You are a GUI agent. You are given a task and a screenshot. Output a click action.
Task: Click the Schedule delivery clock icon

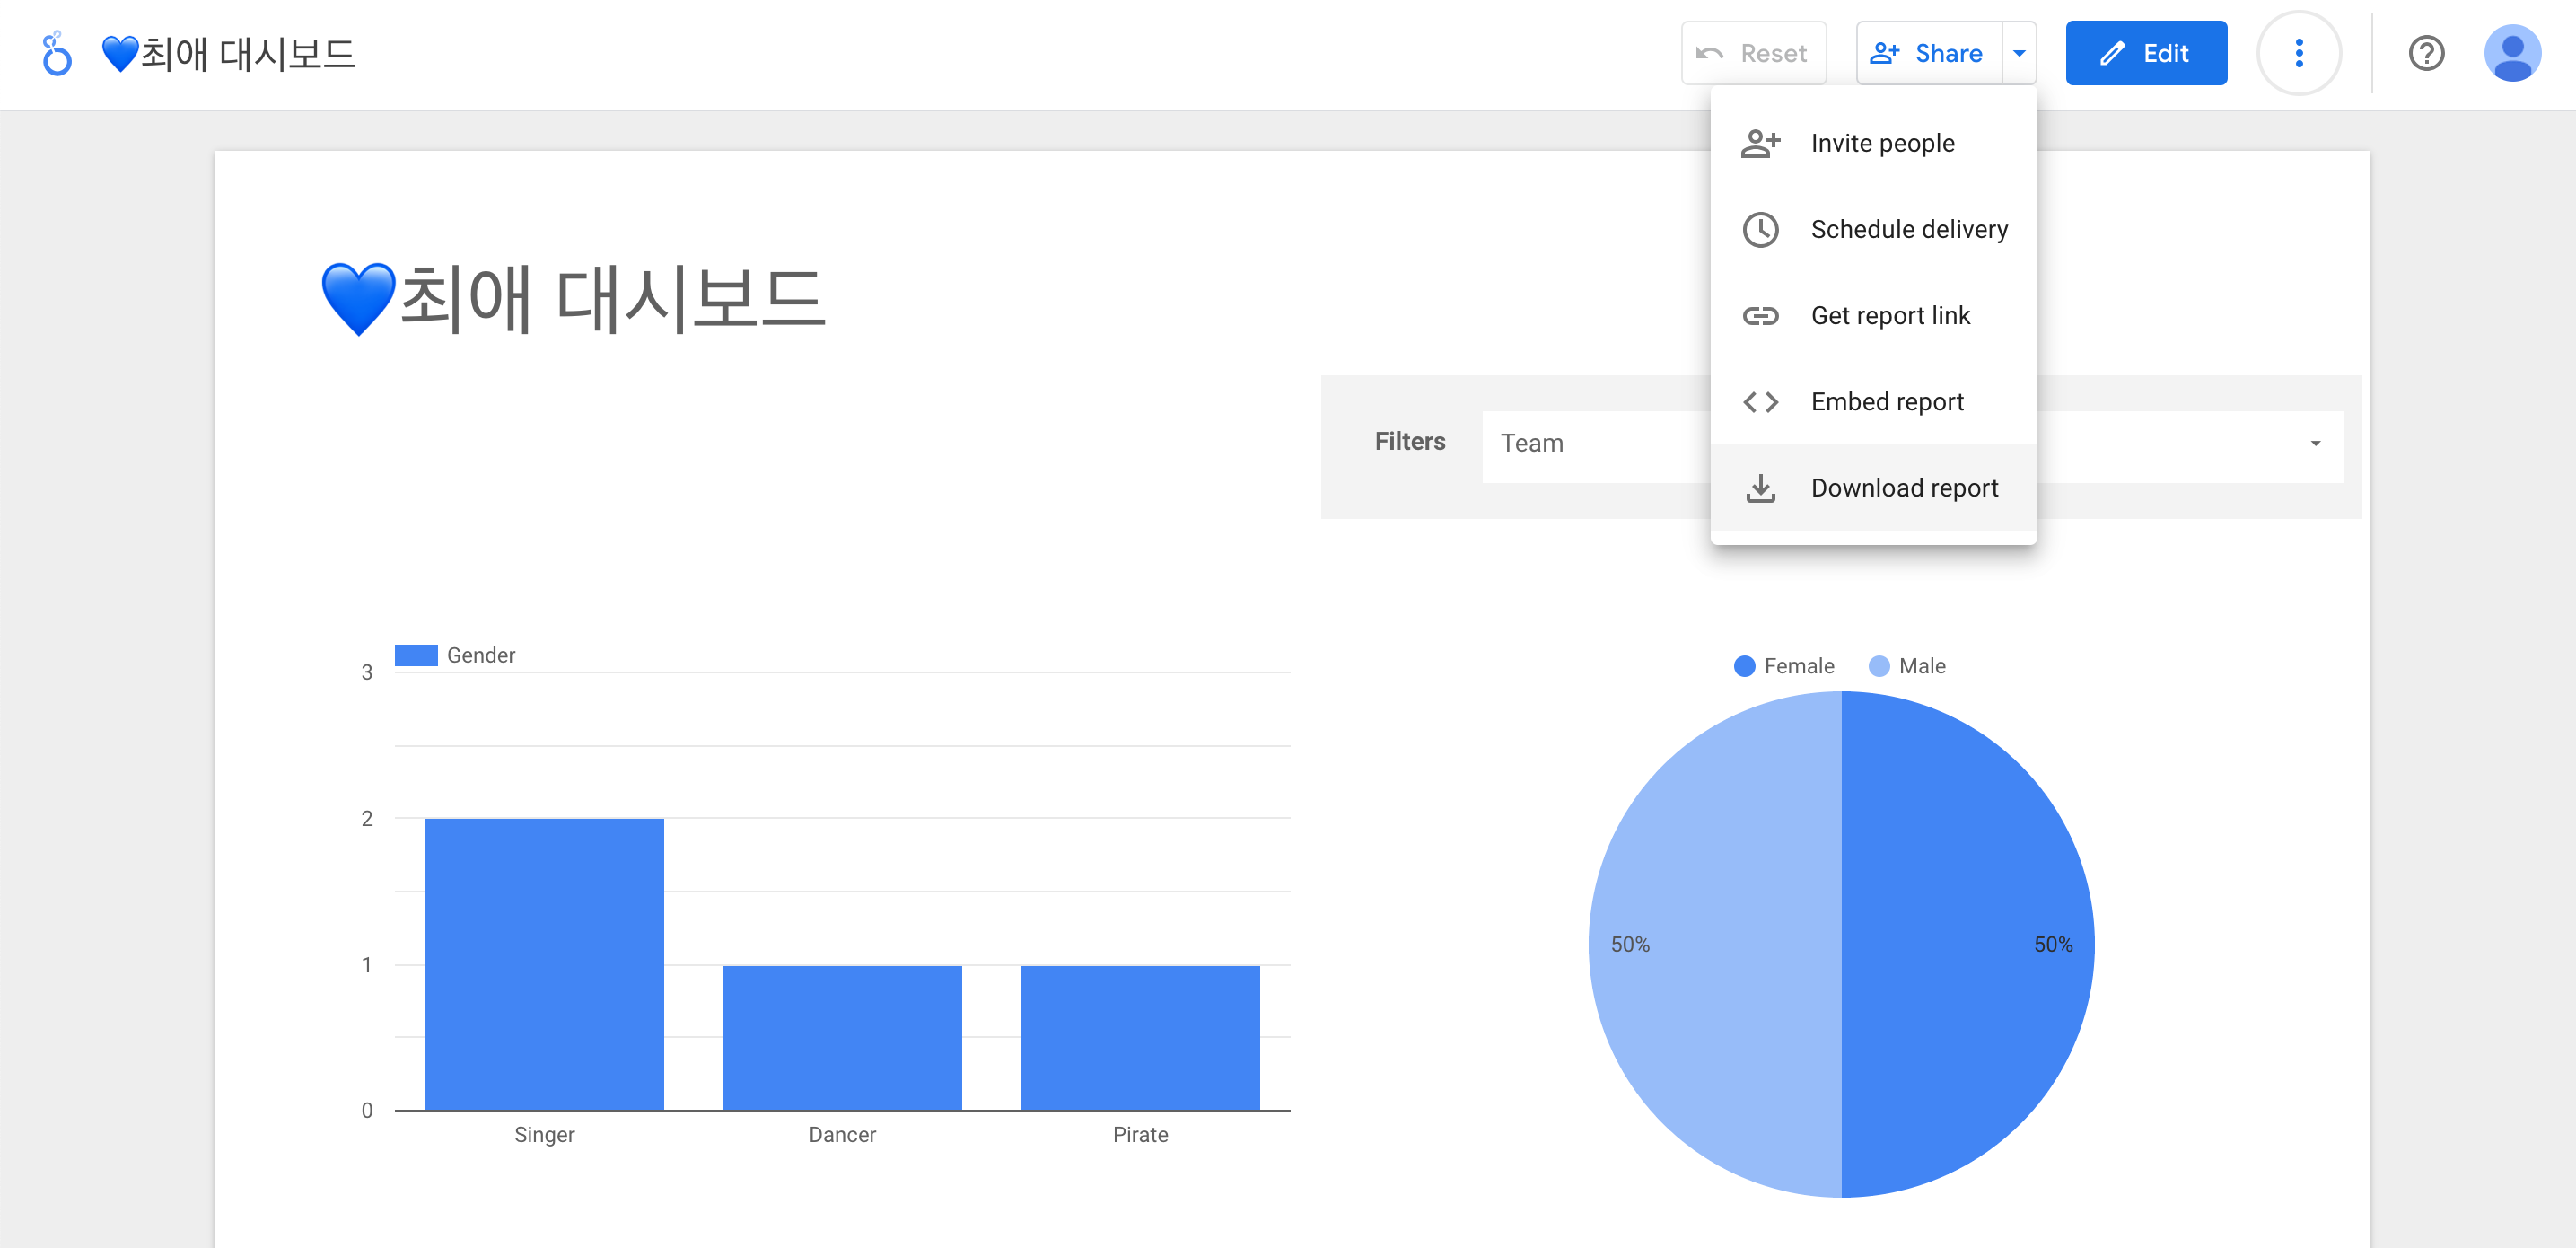tap(1759, 230)
